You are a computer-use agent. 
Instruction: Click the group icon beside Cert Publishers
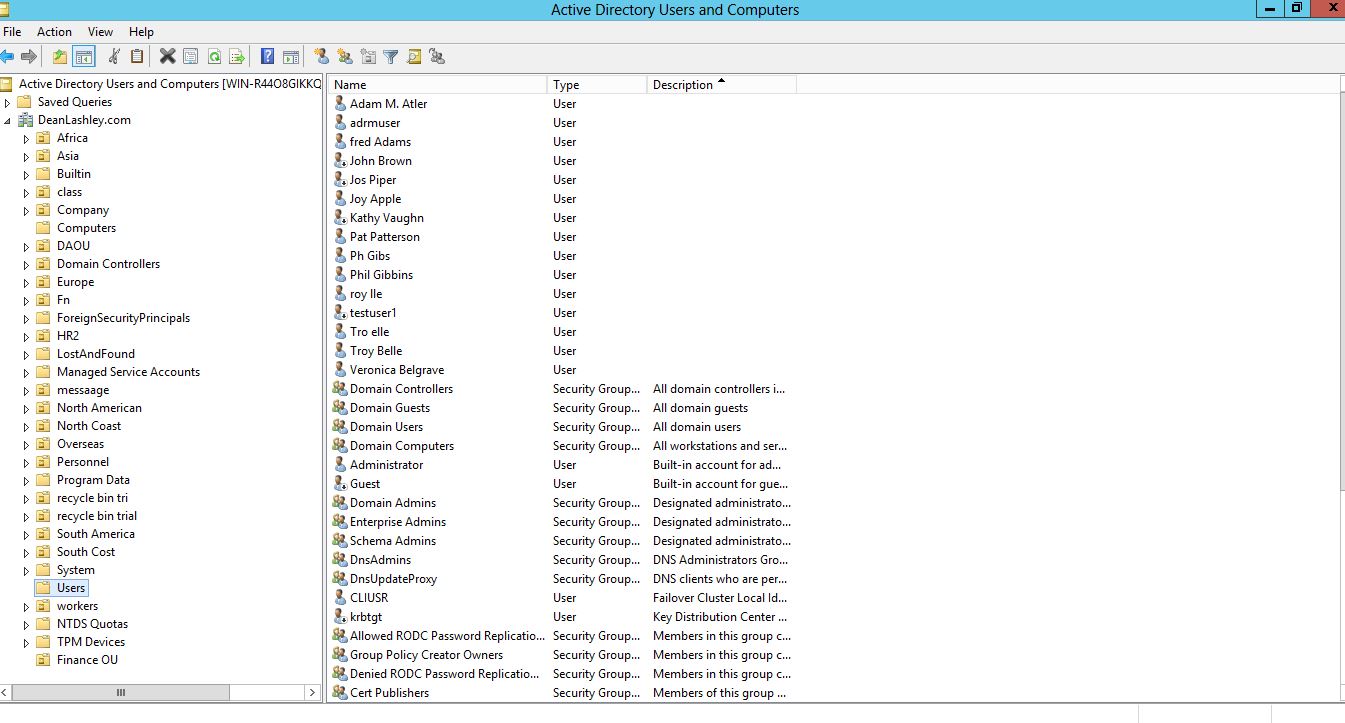(340, 693)
